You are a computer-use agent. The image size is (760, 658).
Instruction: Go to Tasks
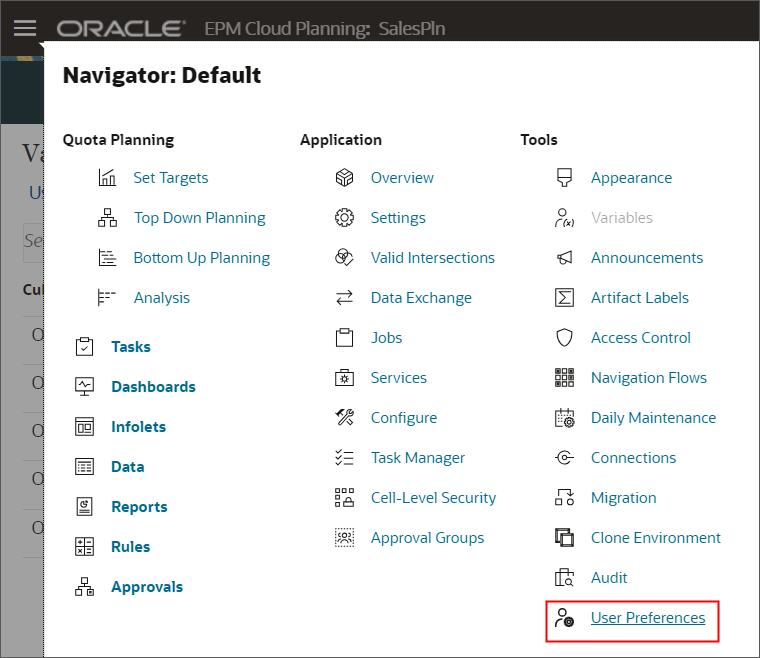click(131, 347)
